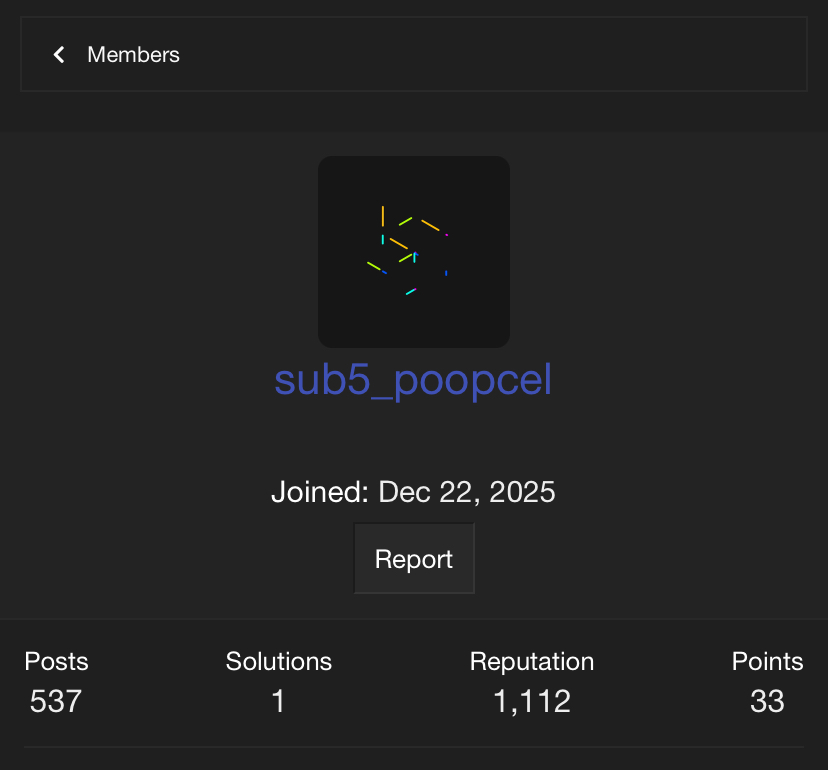Screen dimensions: 828x770
Task: Open the sub5_poopcel avatar image
Action: [x=414, y=251]
